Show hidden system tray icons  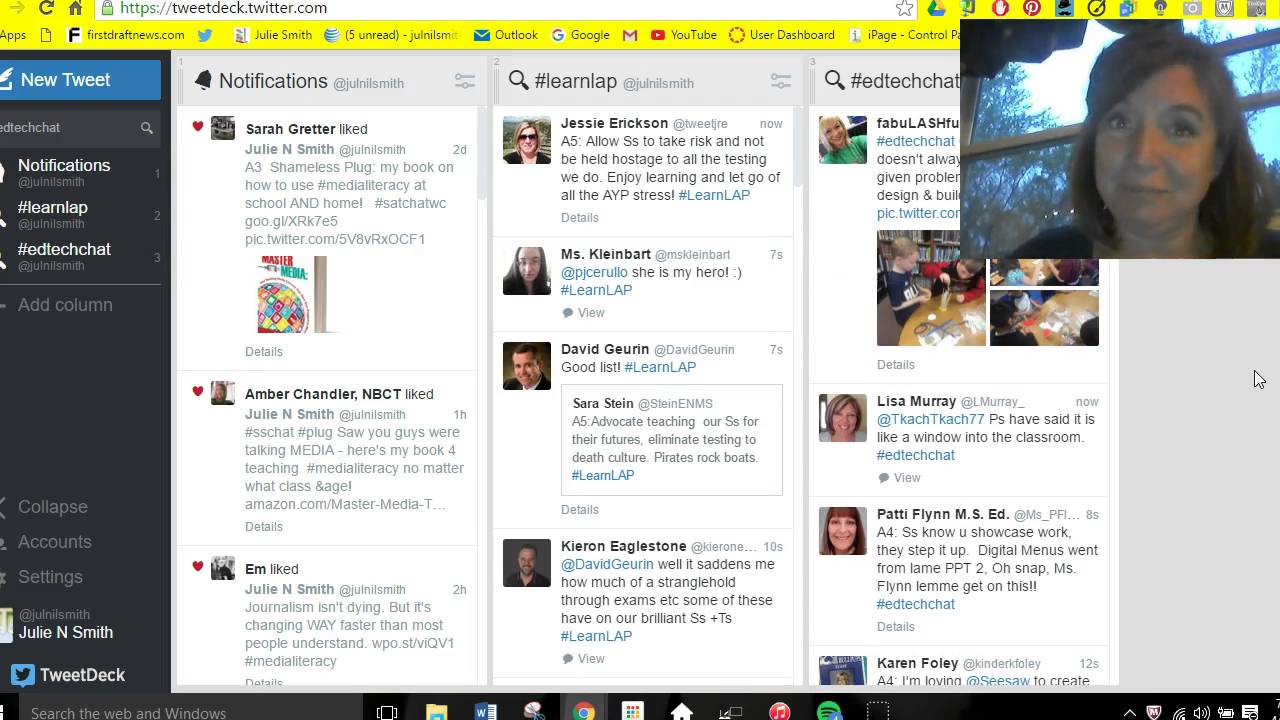click(1130, 713)
